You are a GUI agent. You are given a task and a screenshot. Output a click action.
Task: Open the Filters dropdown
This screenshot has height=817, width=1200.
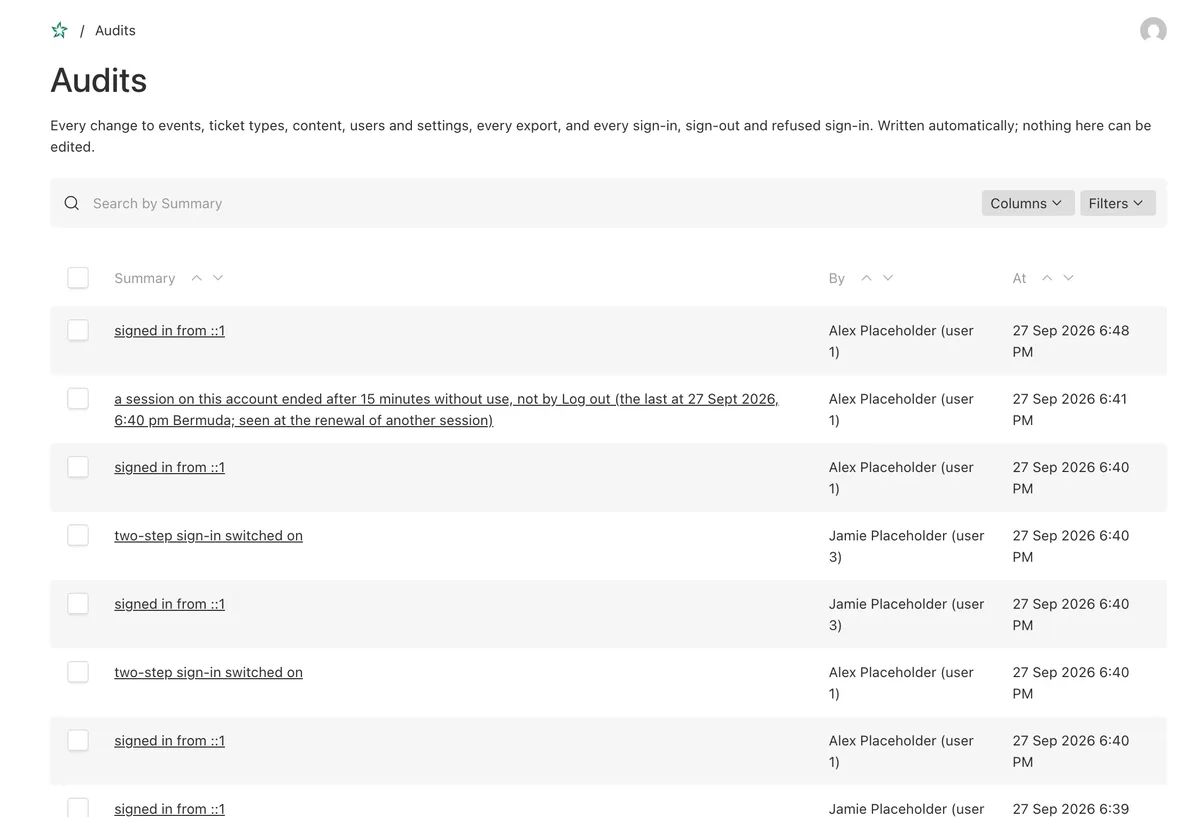[x=1118, y=203]
